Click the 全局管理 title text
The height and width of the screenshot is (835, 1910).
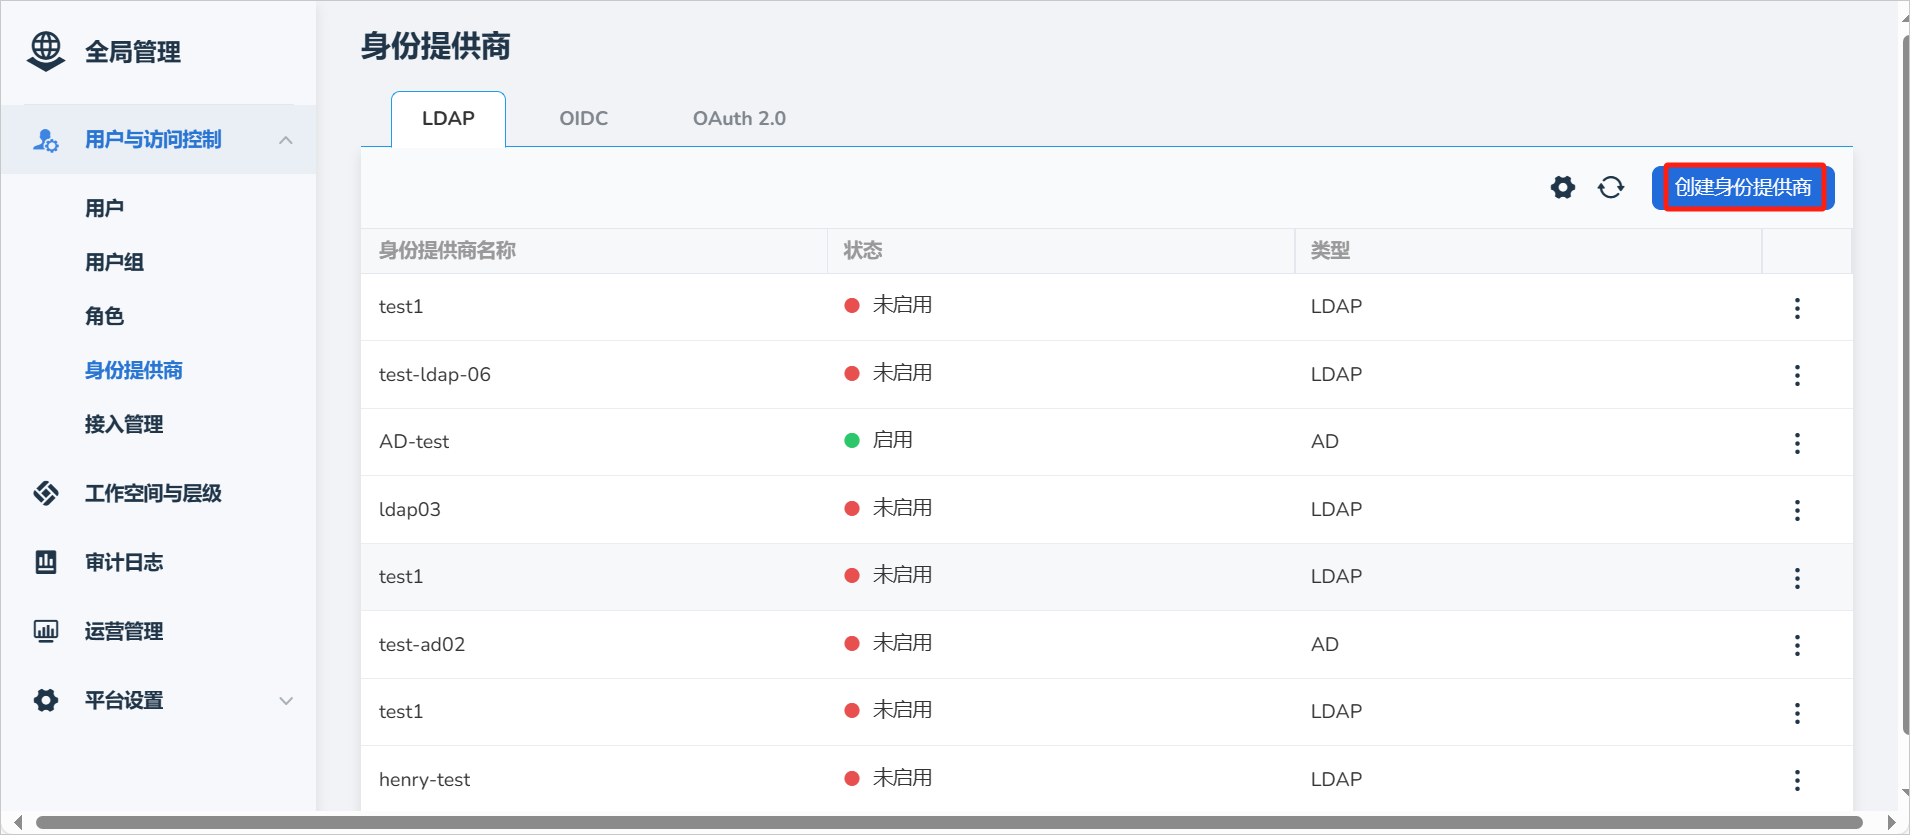(x=133, y=52)
